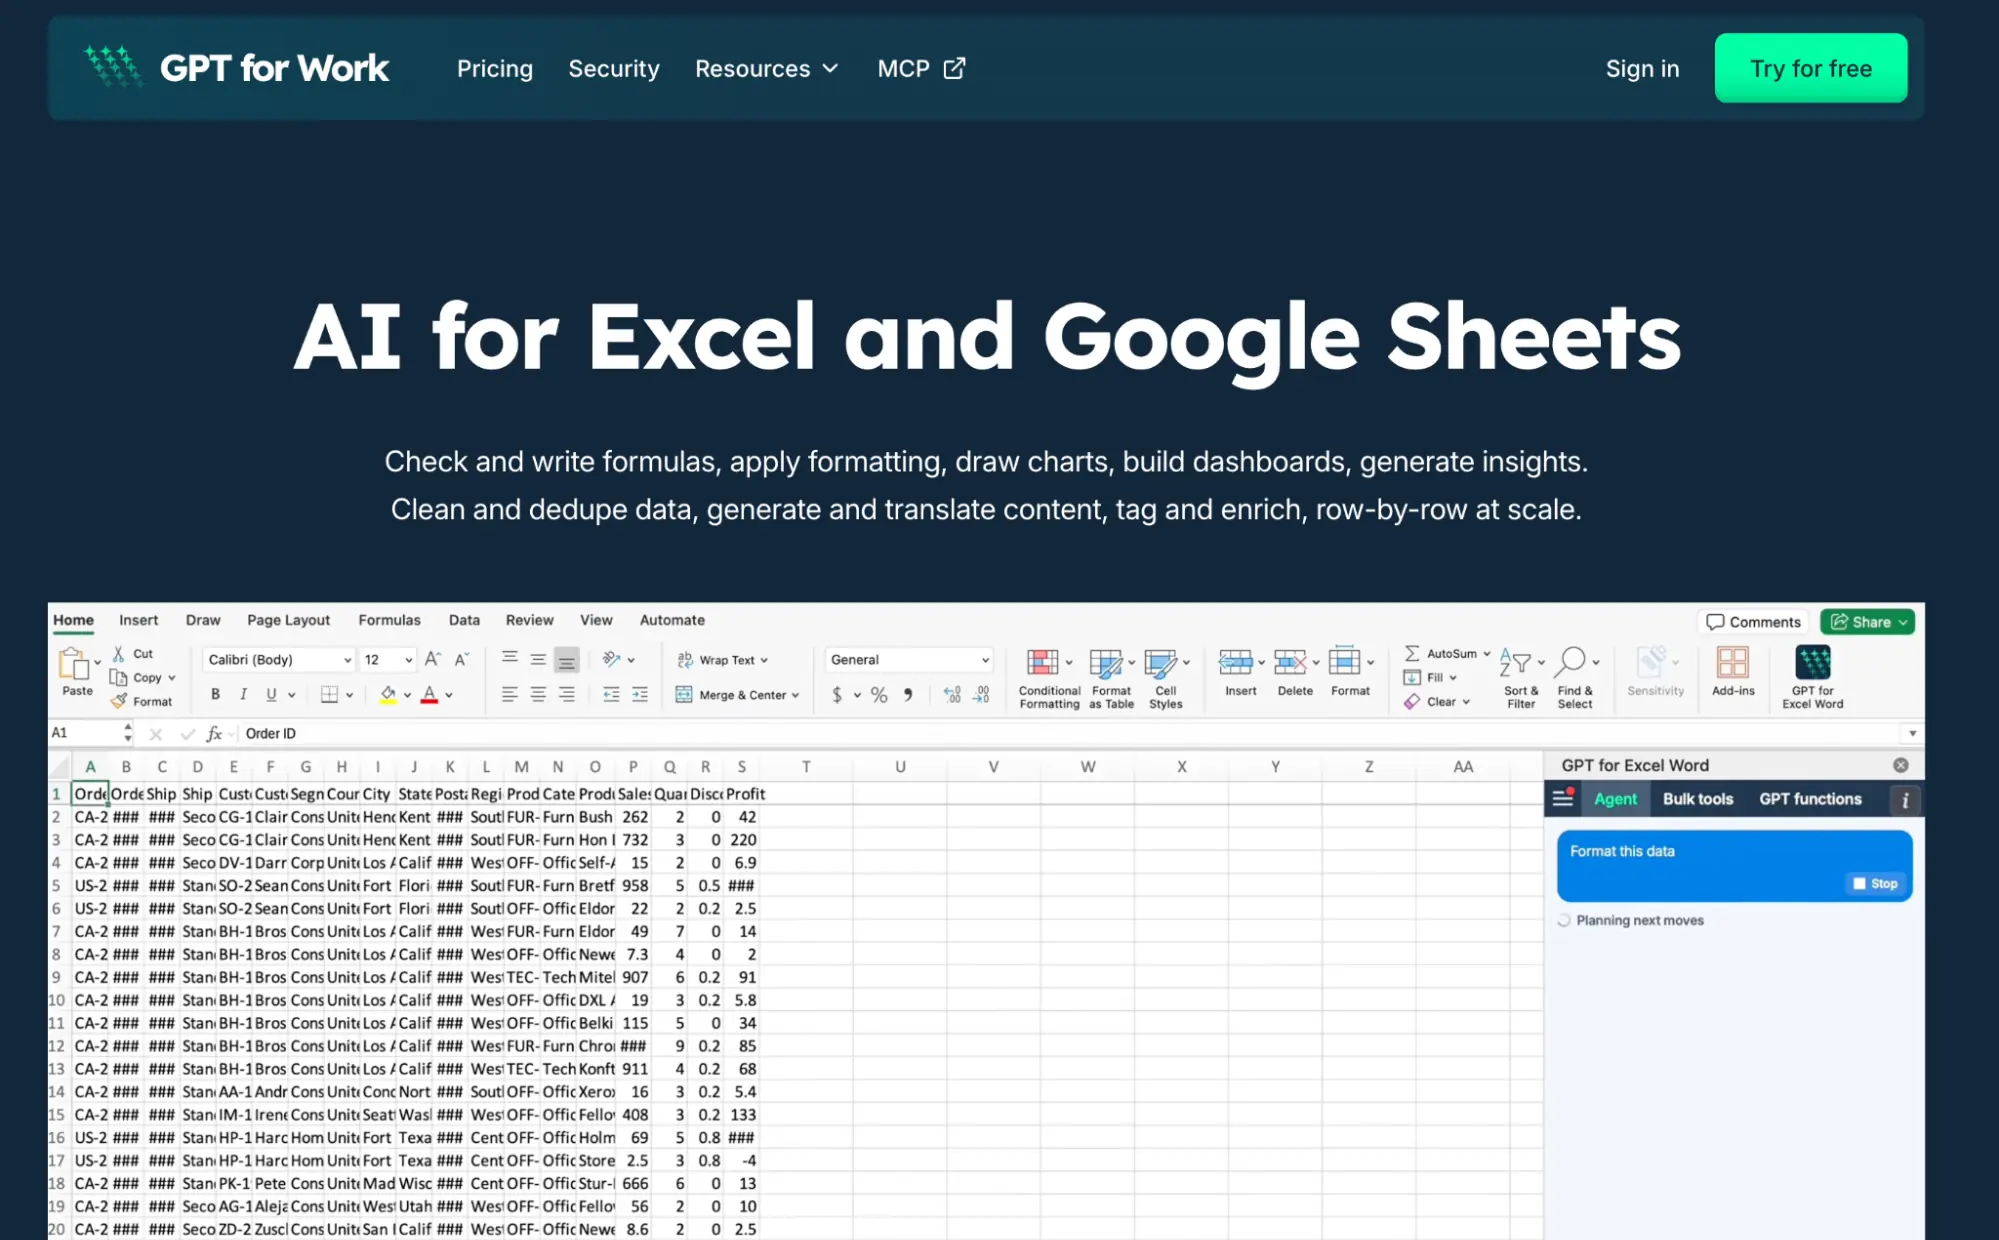Open the font color dropdown arrow
This screenshot has width=1999, height=1240.
click(449, 695)
